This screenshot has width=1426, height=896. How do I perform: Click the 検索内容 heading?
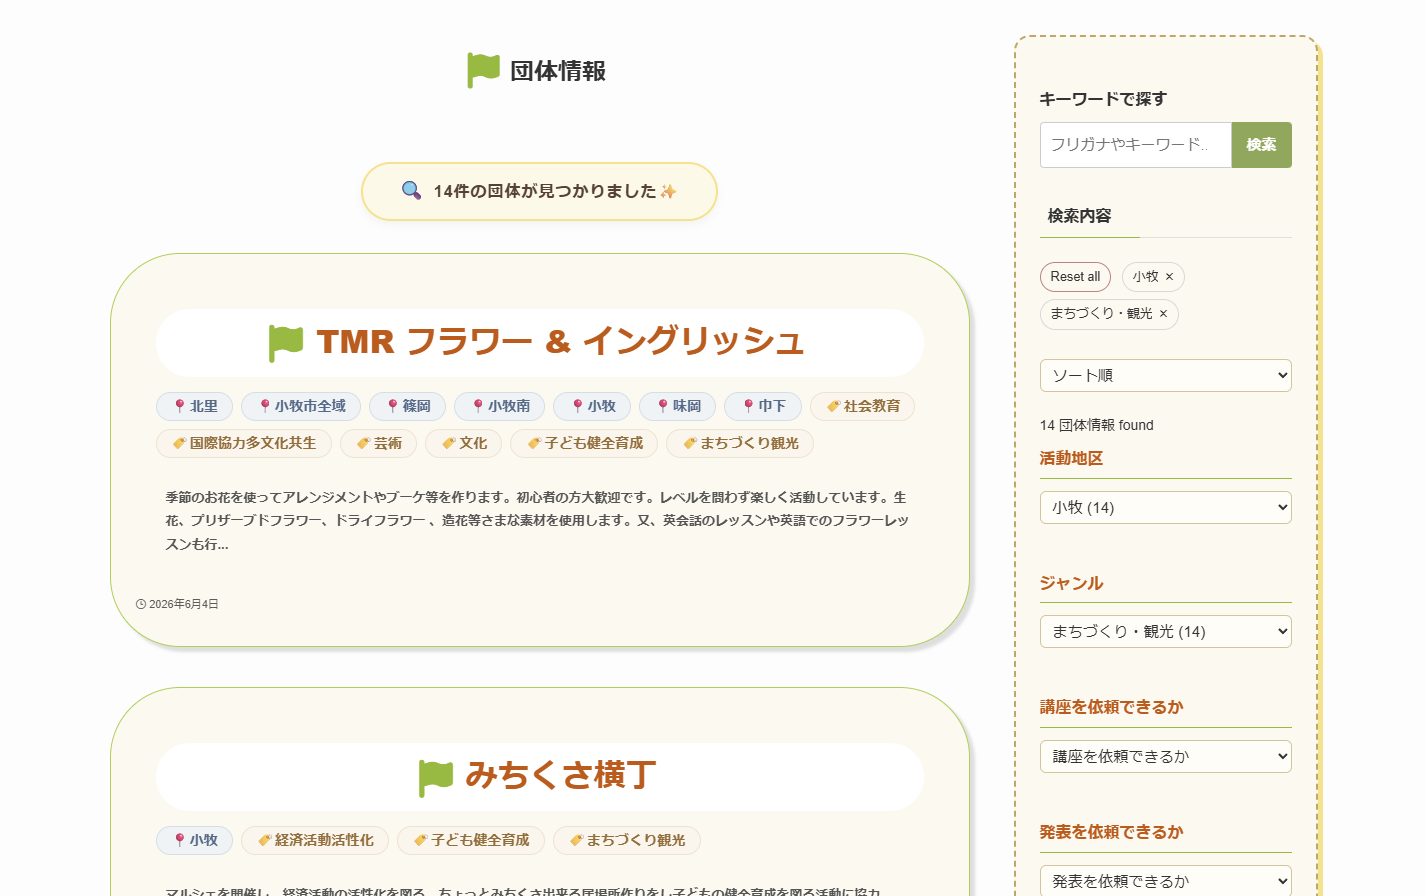[x=1079, y=216]
